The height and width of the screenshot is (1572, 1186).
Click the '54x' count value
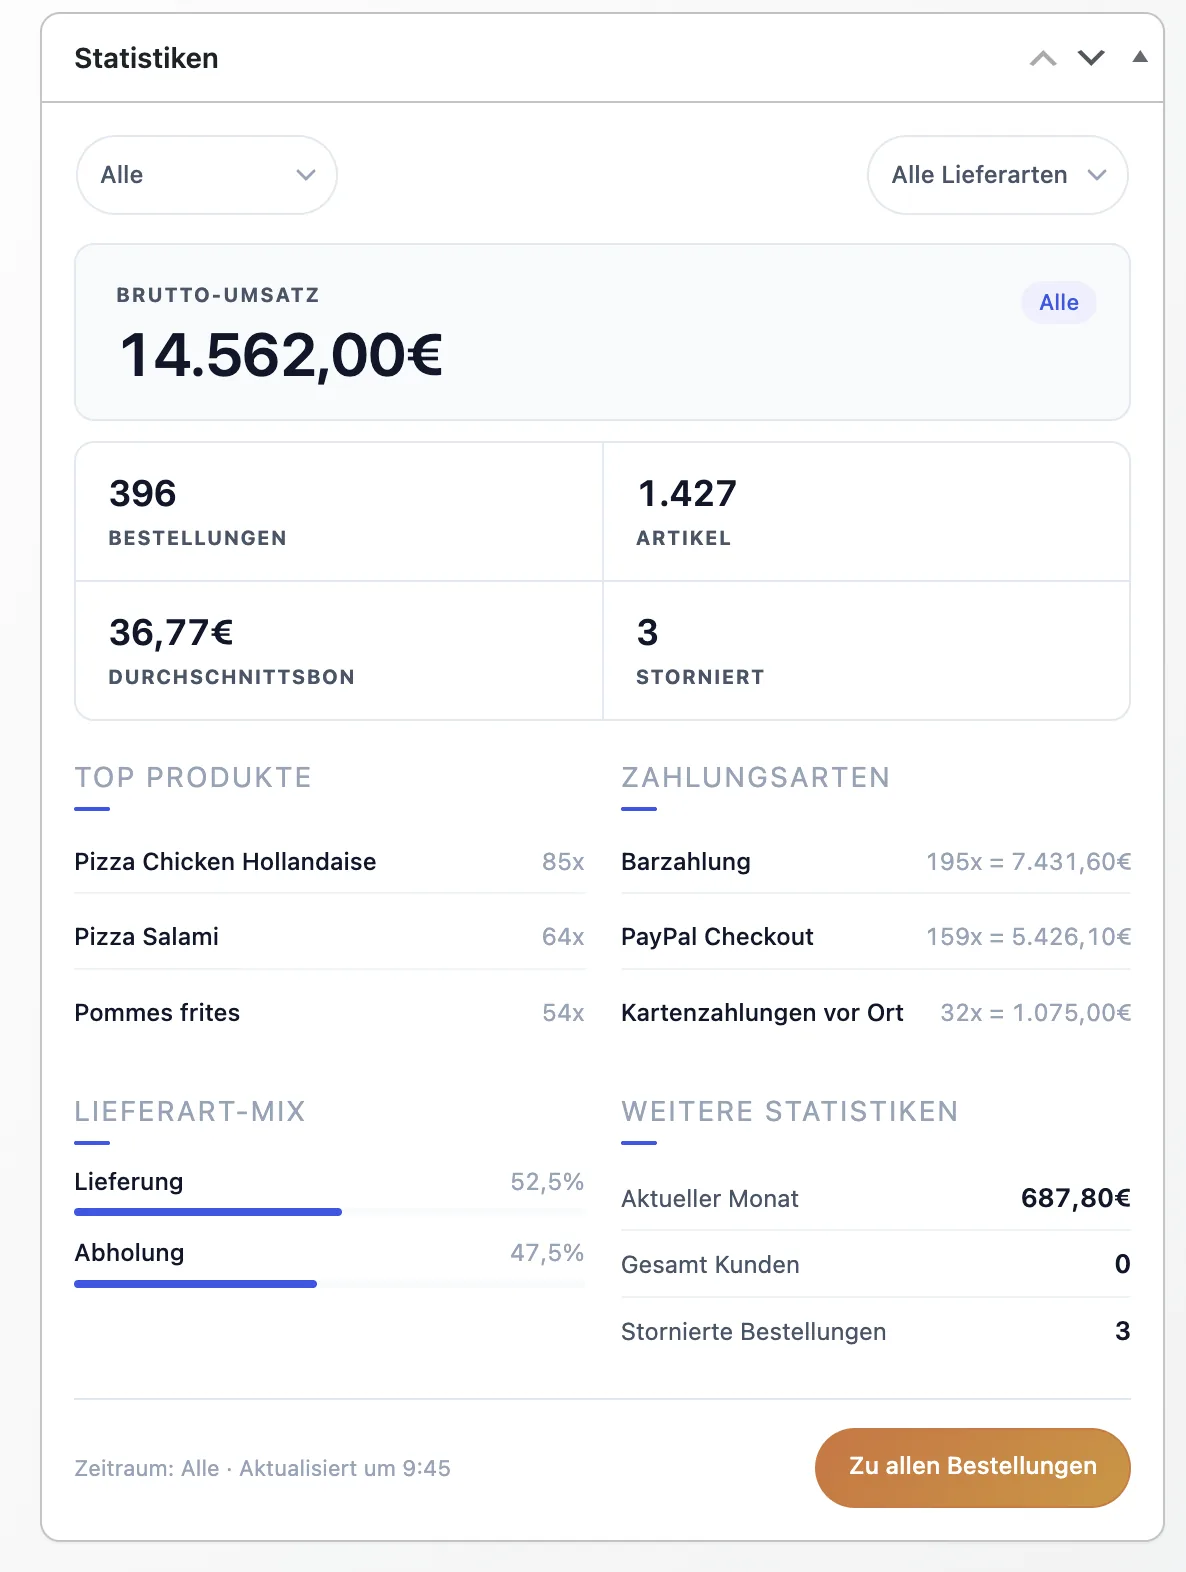point(563,1013)
